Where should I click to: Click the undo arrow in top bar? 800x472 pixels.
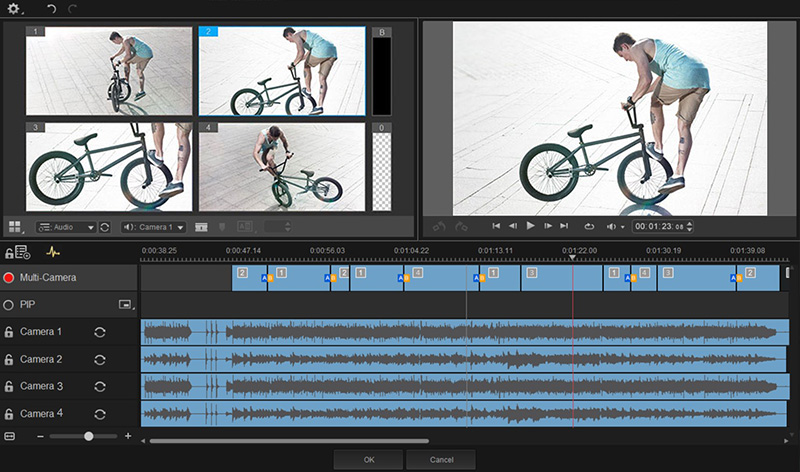51,8
